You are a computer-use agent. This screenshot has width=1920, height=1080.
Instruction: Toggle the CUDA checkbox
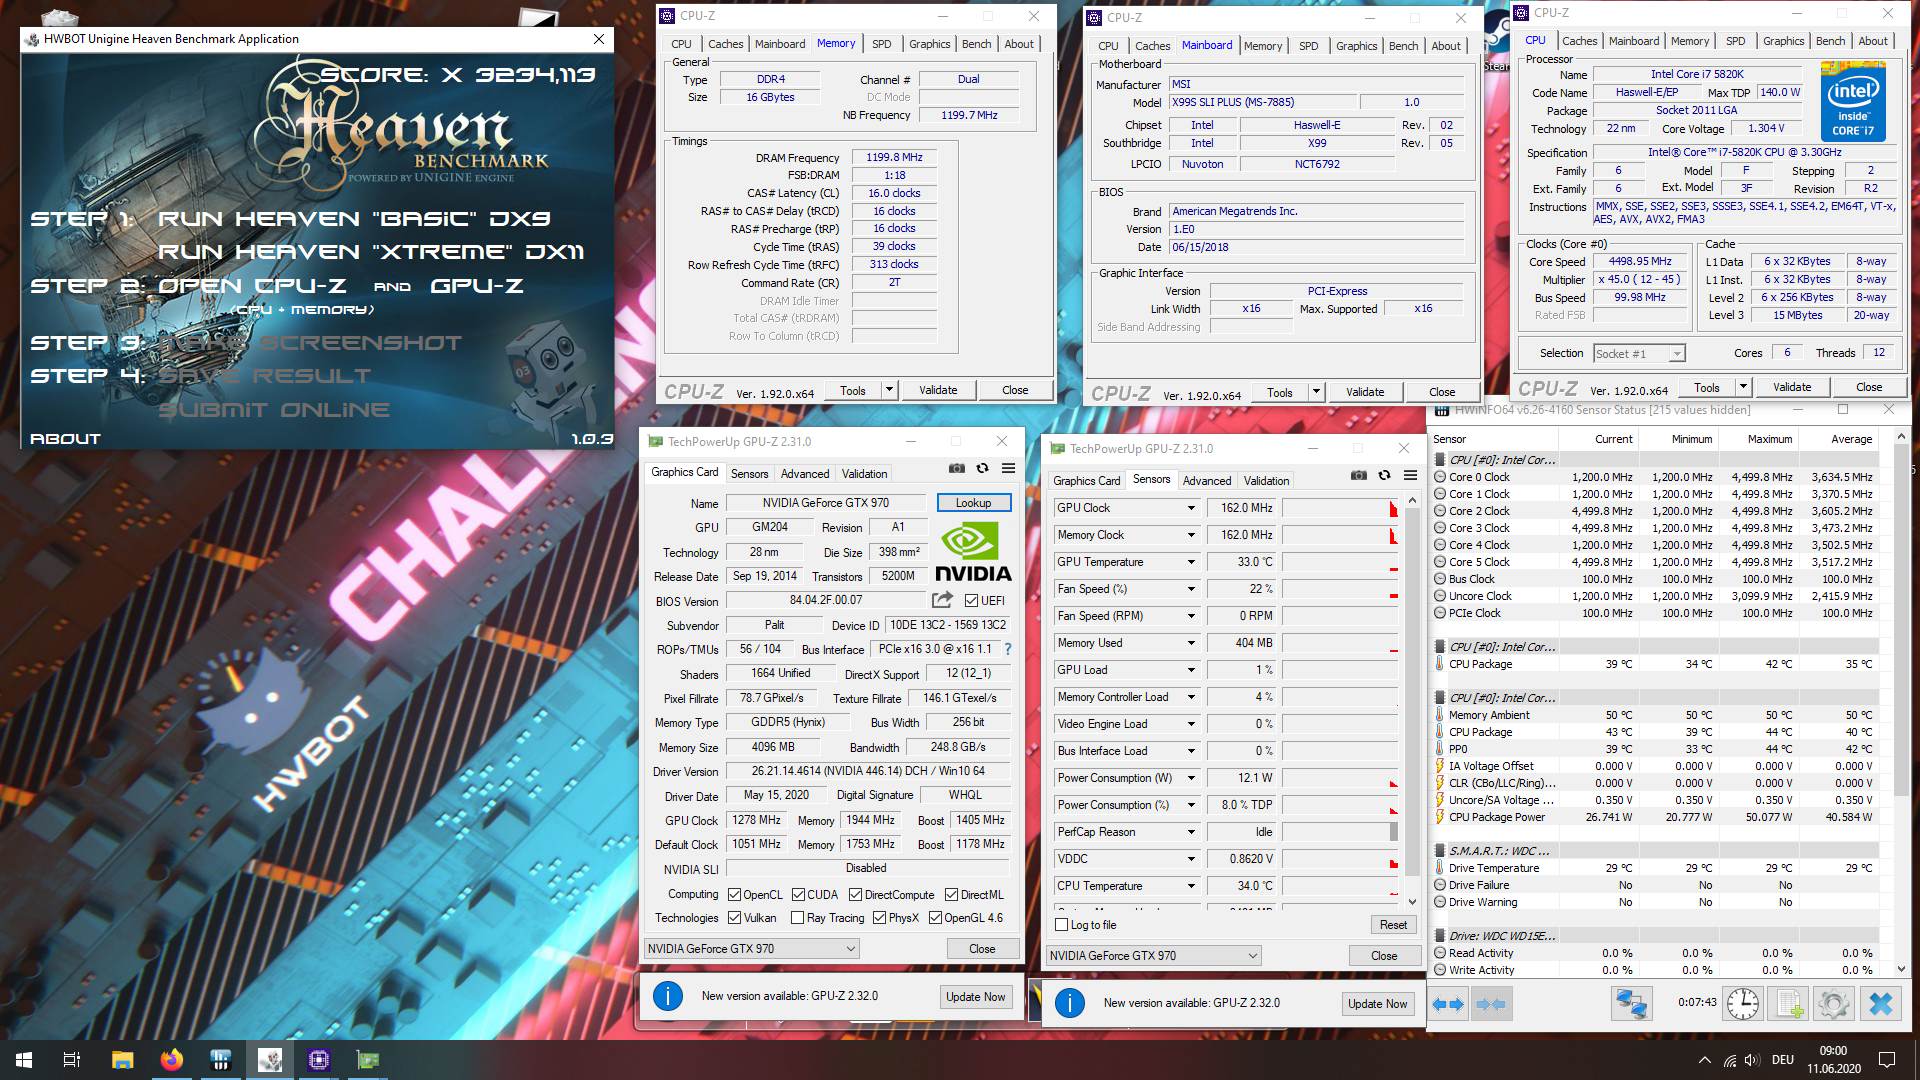(x=798, y=895)
